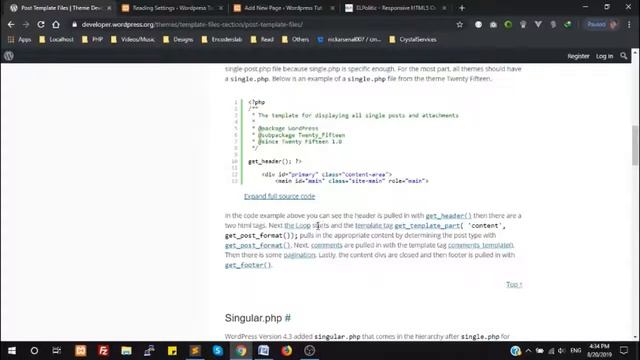Image resolution: width=640 pixels, height=360 pixels.
Task: View the site lock security icon
Action: coord(74,24)
